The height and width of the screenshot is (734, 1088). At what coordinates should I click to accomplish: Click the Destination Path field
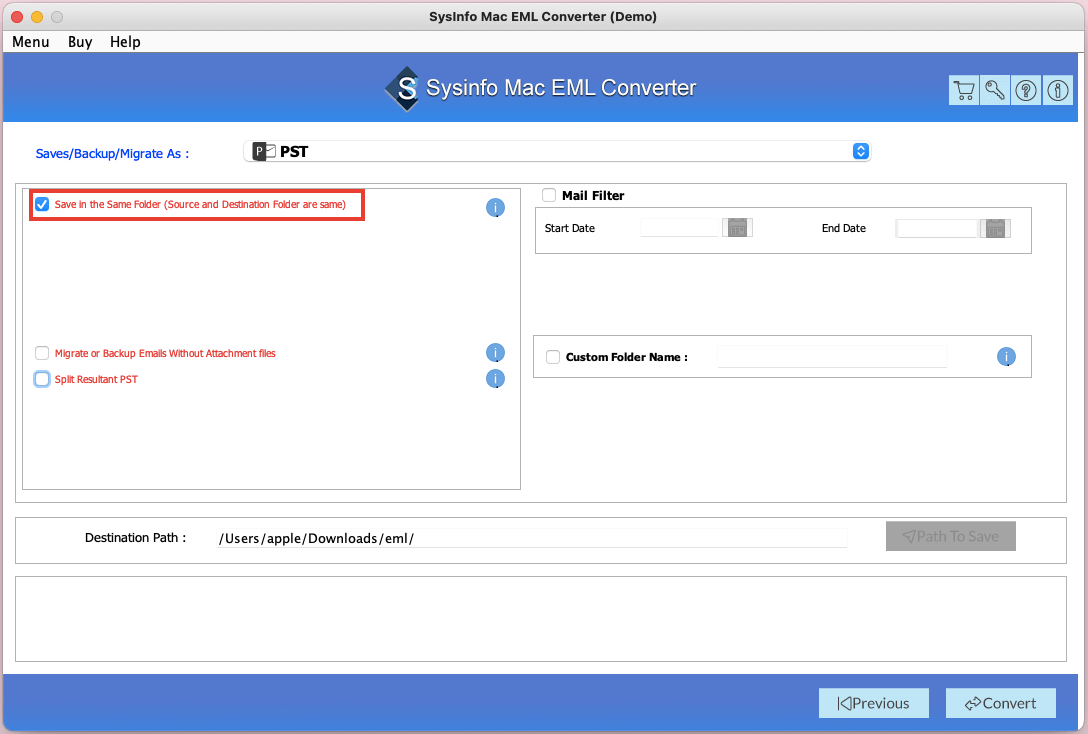click(532, 538)
